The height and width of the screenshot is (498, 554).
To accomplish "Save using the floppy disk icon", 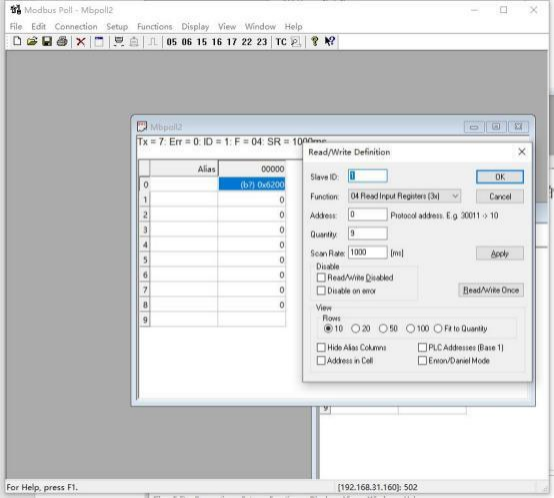I will click(47, 41).
